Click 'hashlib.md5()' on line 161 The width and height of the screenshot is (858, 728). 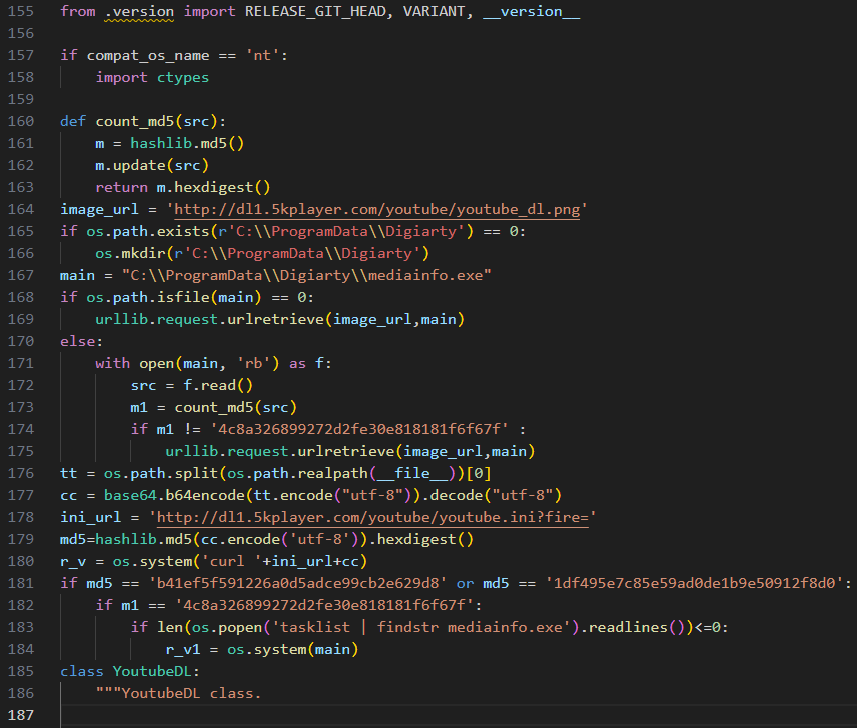pos(187,143)
